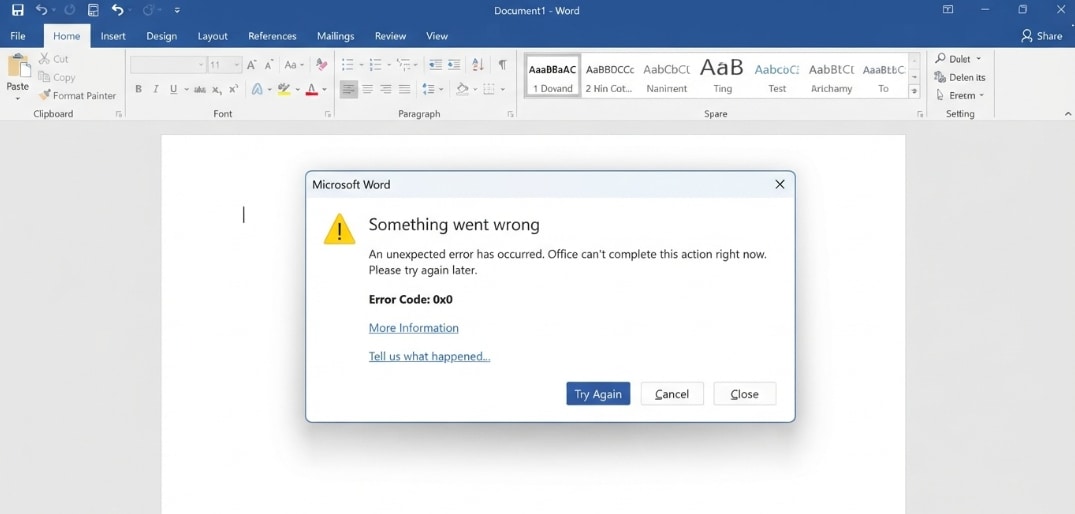Click the Multilevel List icon
1075x514 pixels.
click(x=404, y=65)
